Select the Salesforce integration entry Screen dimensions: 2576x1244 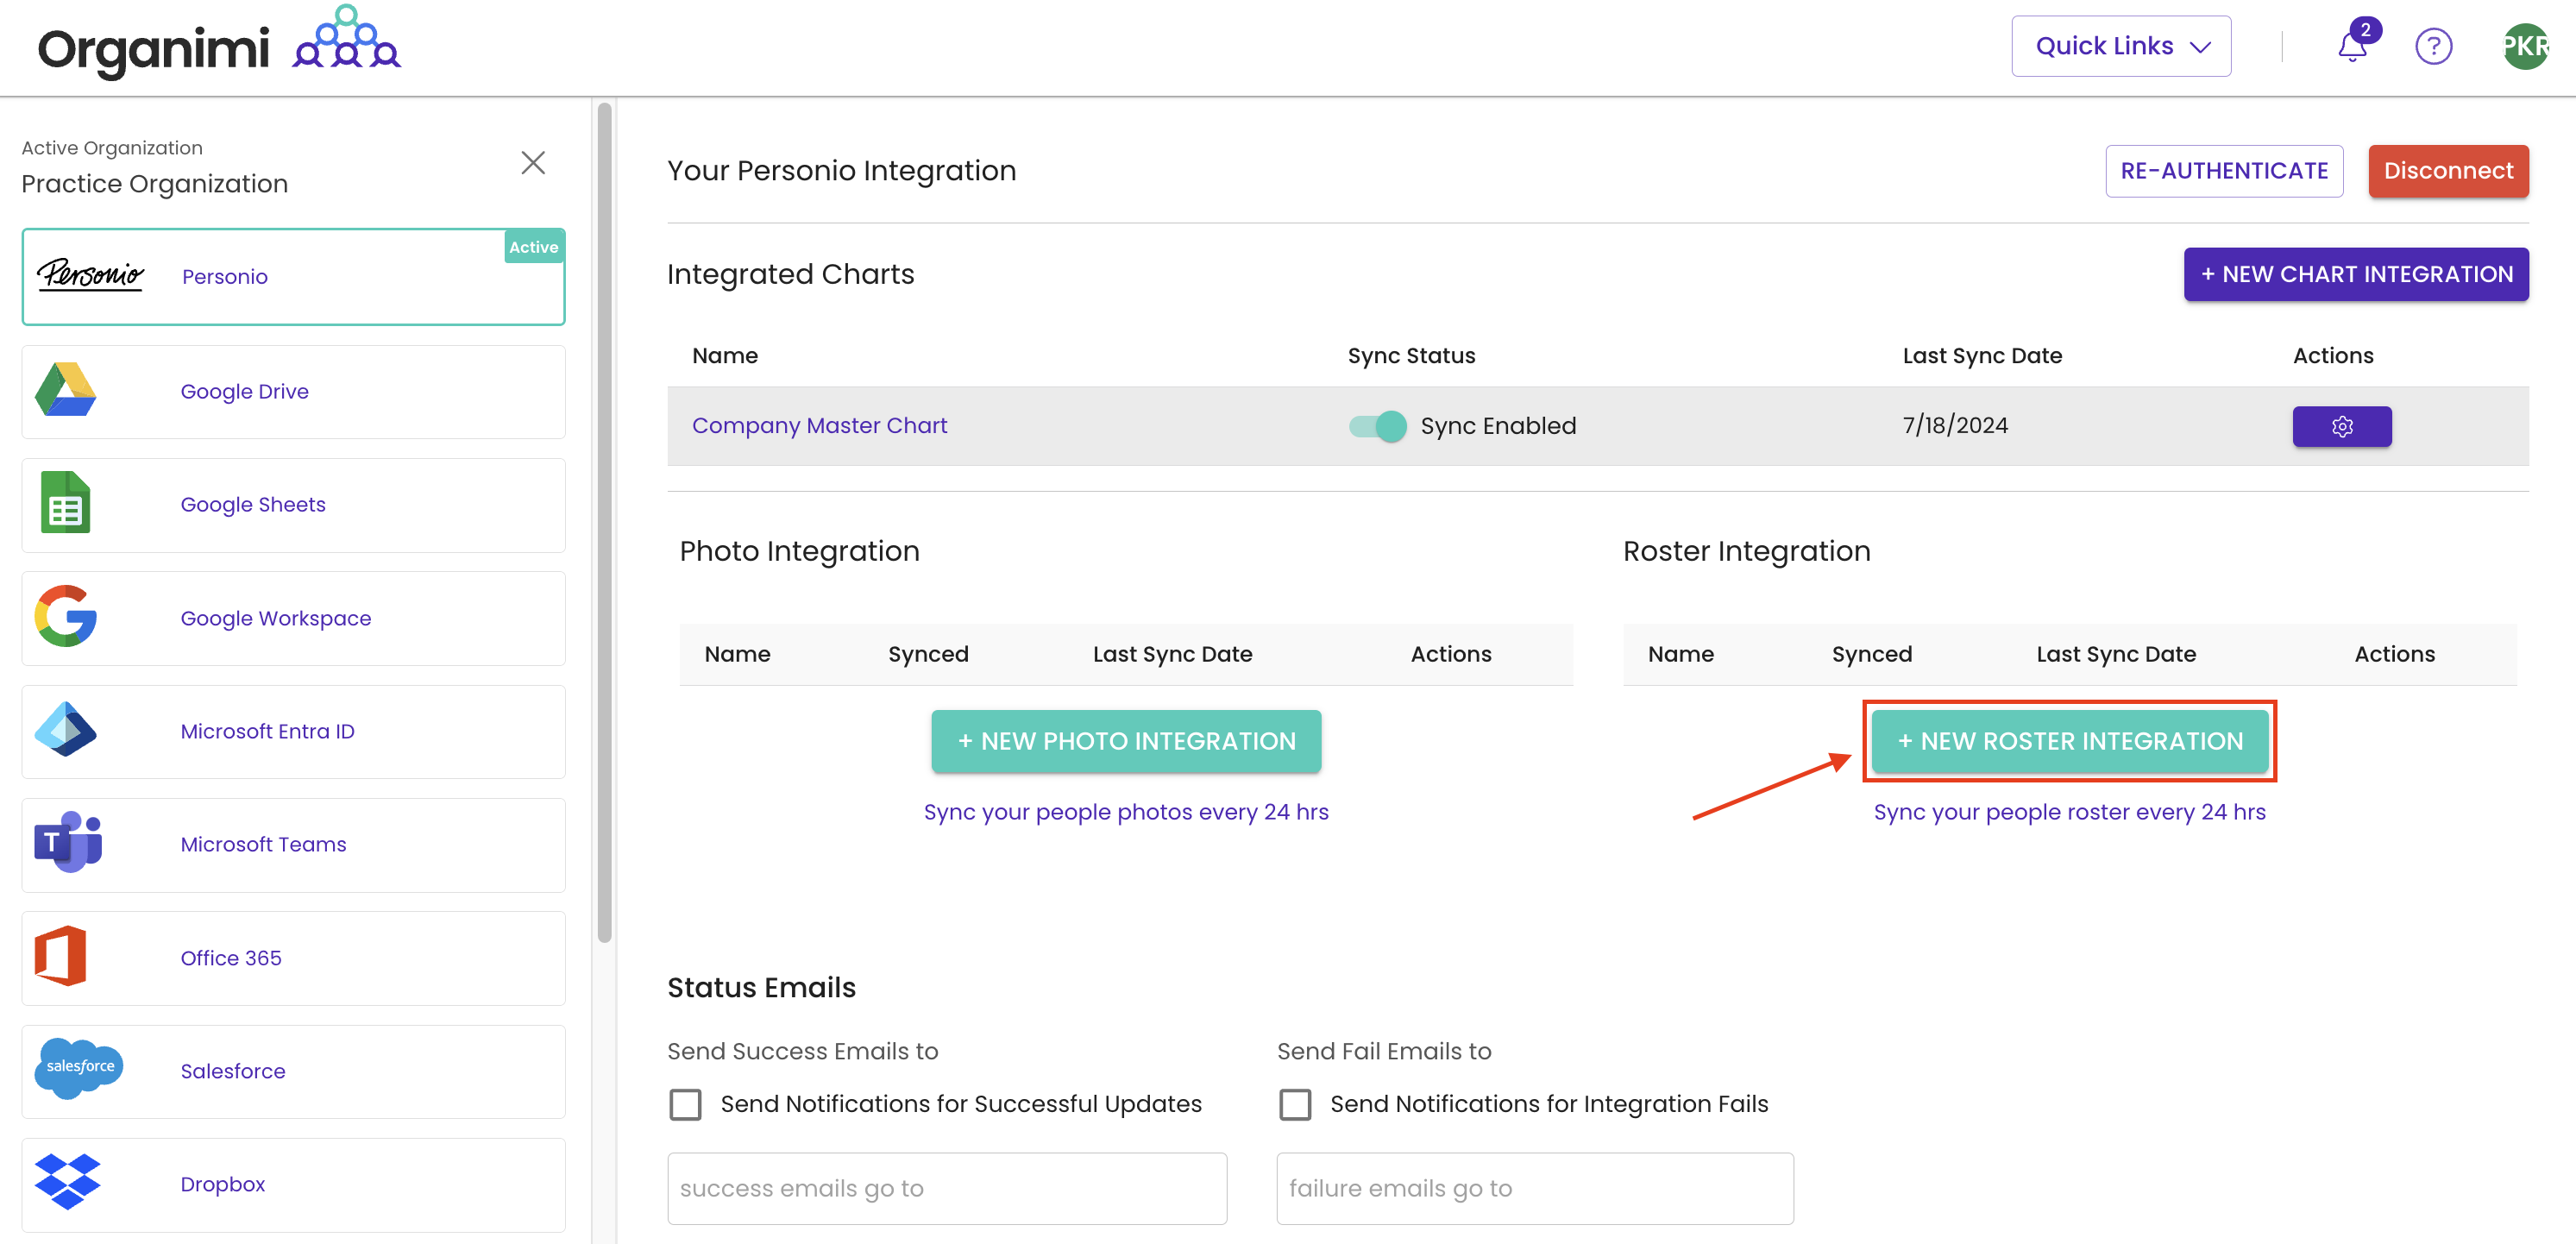tap(293, 1072)
